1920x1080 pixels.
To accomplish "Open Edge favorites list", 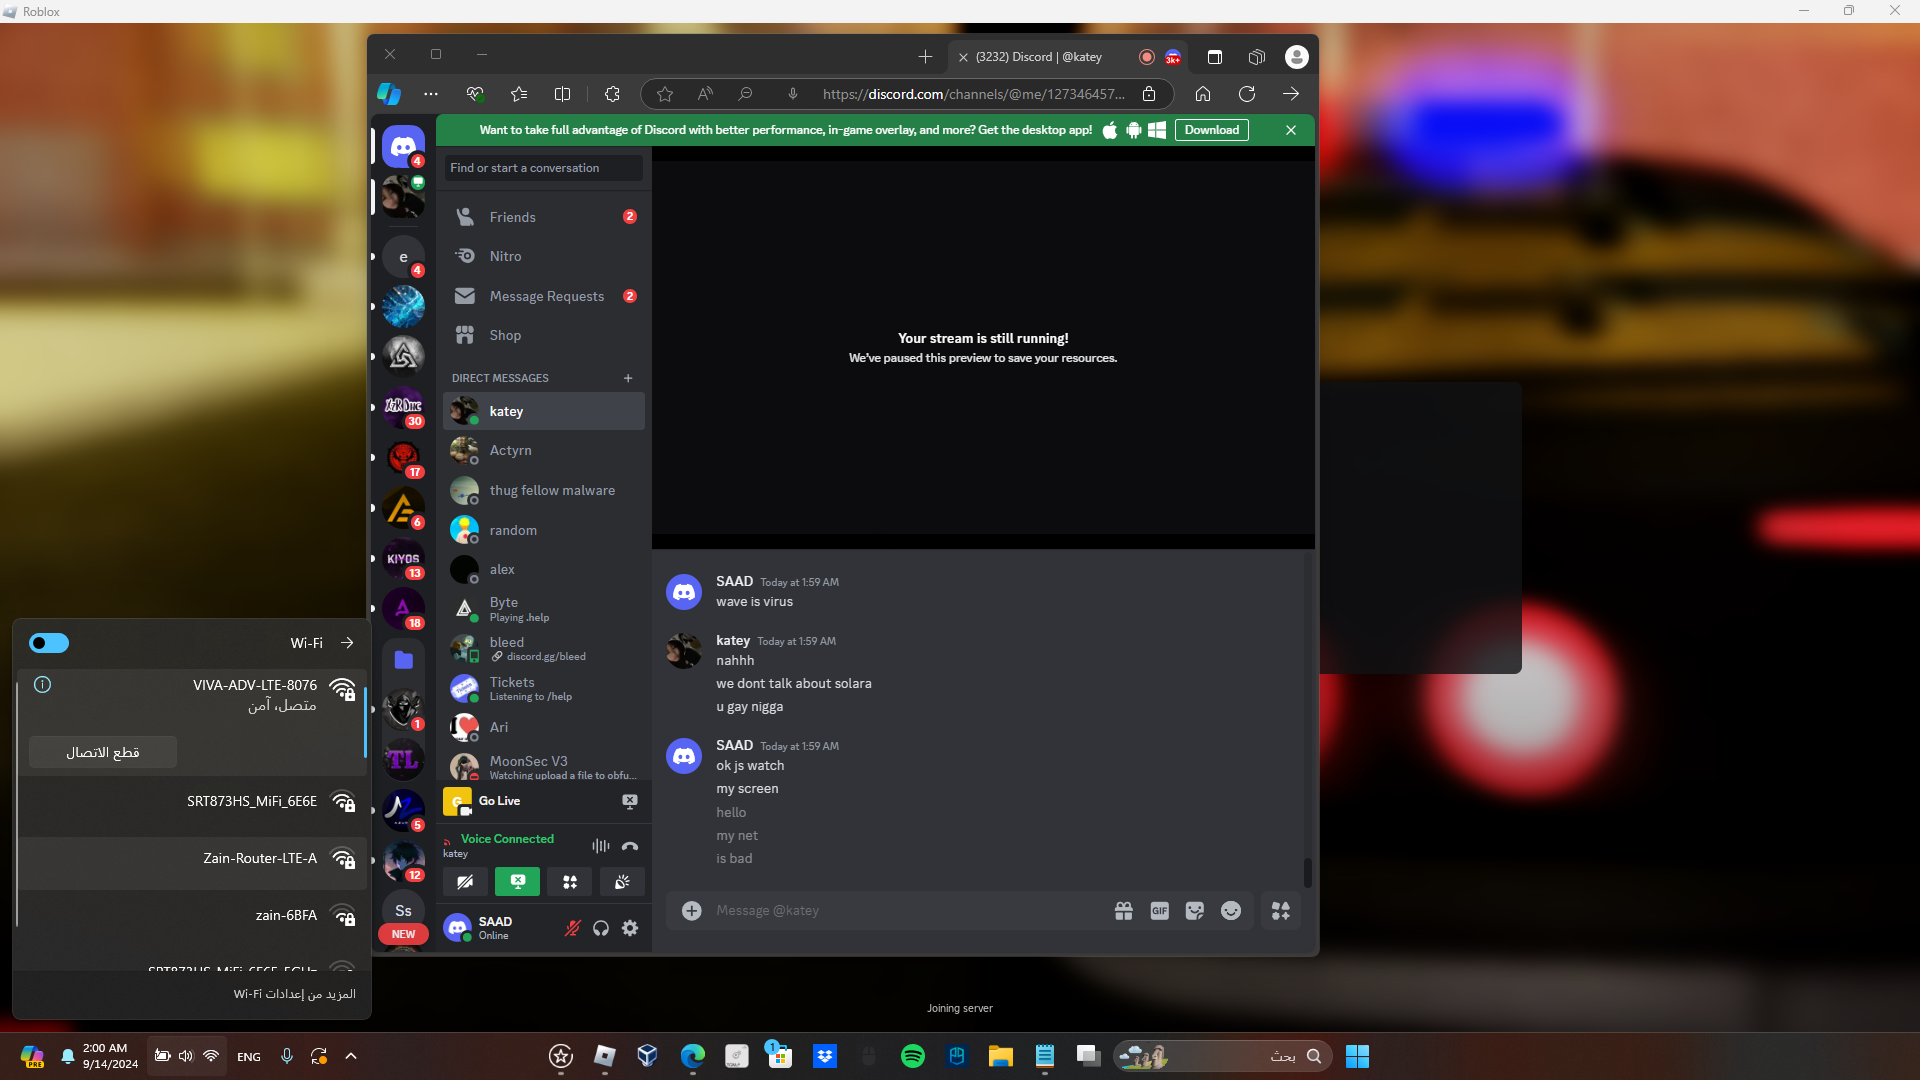I will 519,94.
